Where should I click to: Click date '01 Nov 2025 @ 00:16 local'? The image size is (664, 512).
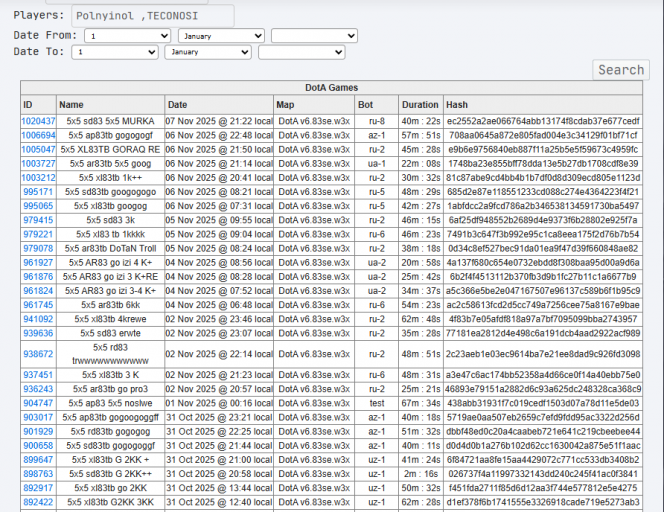pos(219,403)
